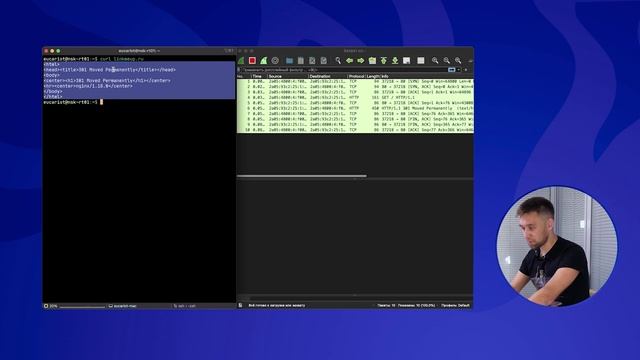
Task: Select packet 7 in the packet list
Action: (x=355, y=113)
